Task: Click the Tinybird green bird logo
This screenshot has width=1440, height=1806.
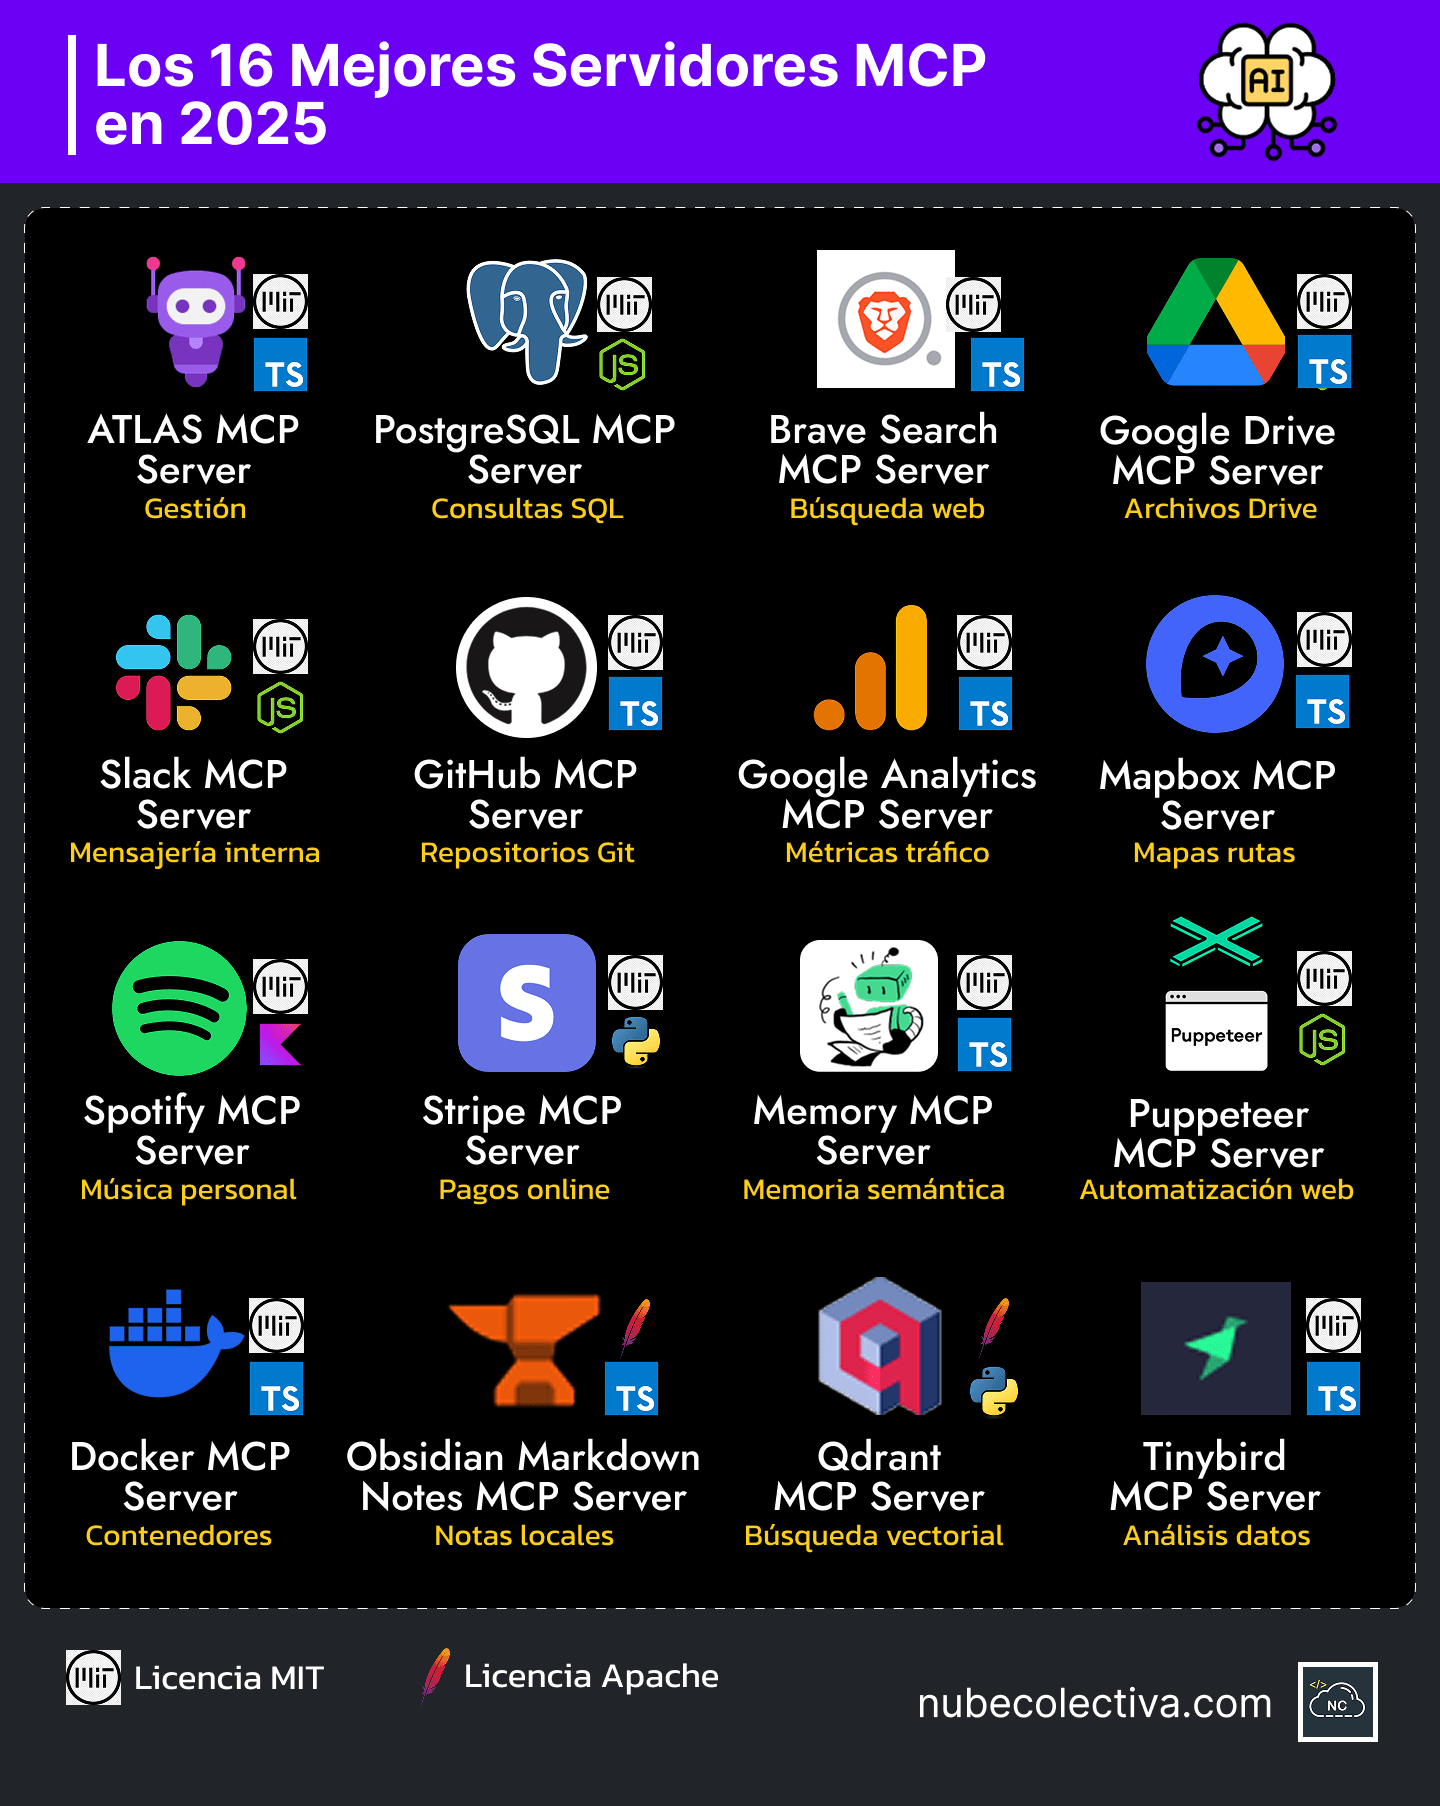Action: [x=1216, y=1348]
